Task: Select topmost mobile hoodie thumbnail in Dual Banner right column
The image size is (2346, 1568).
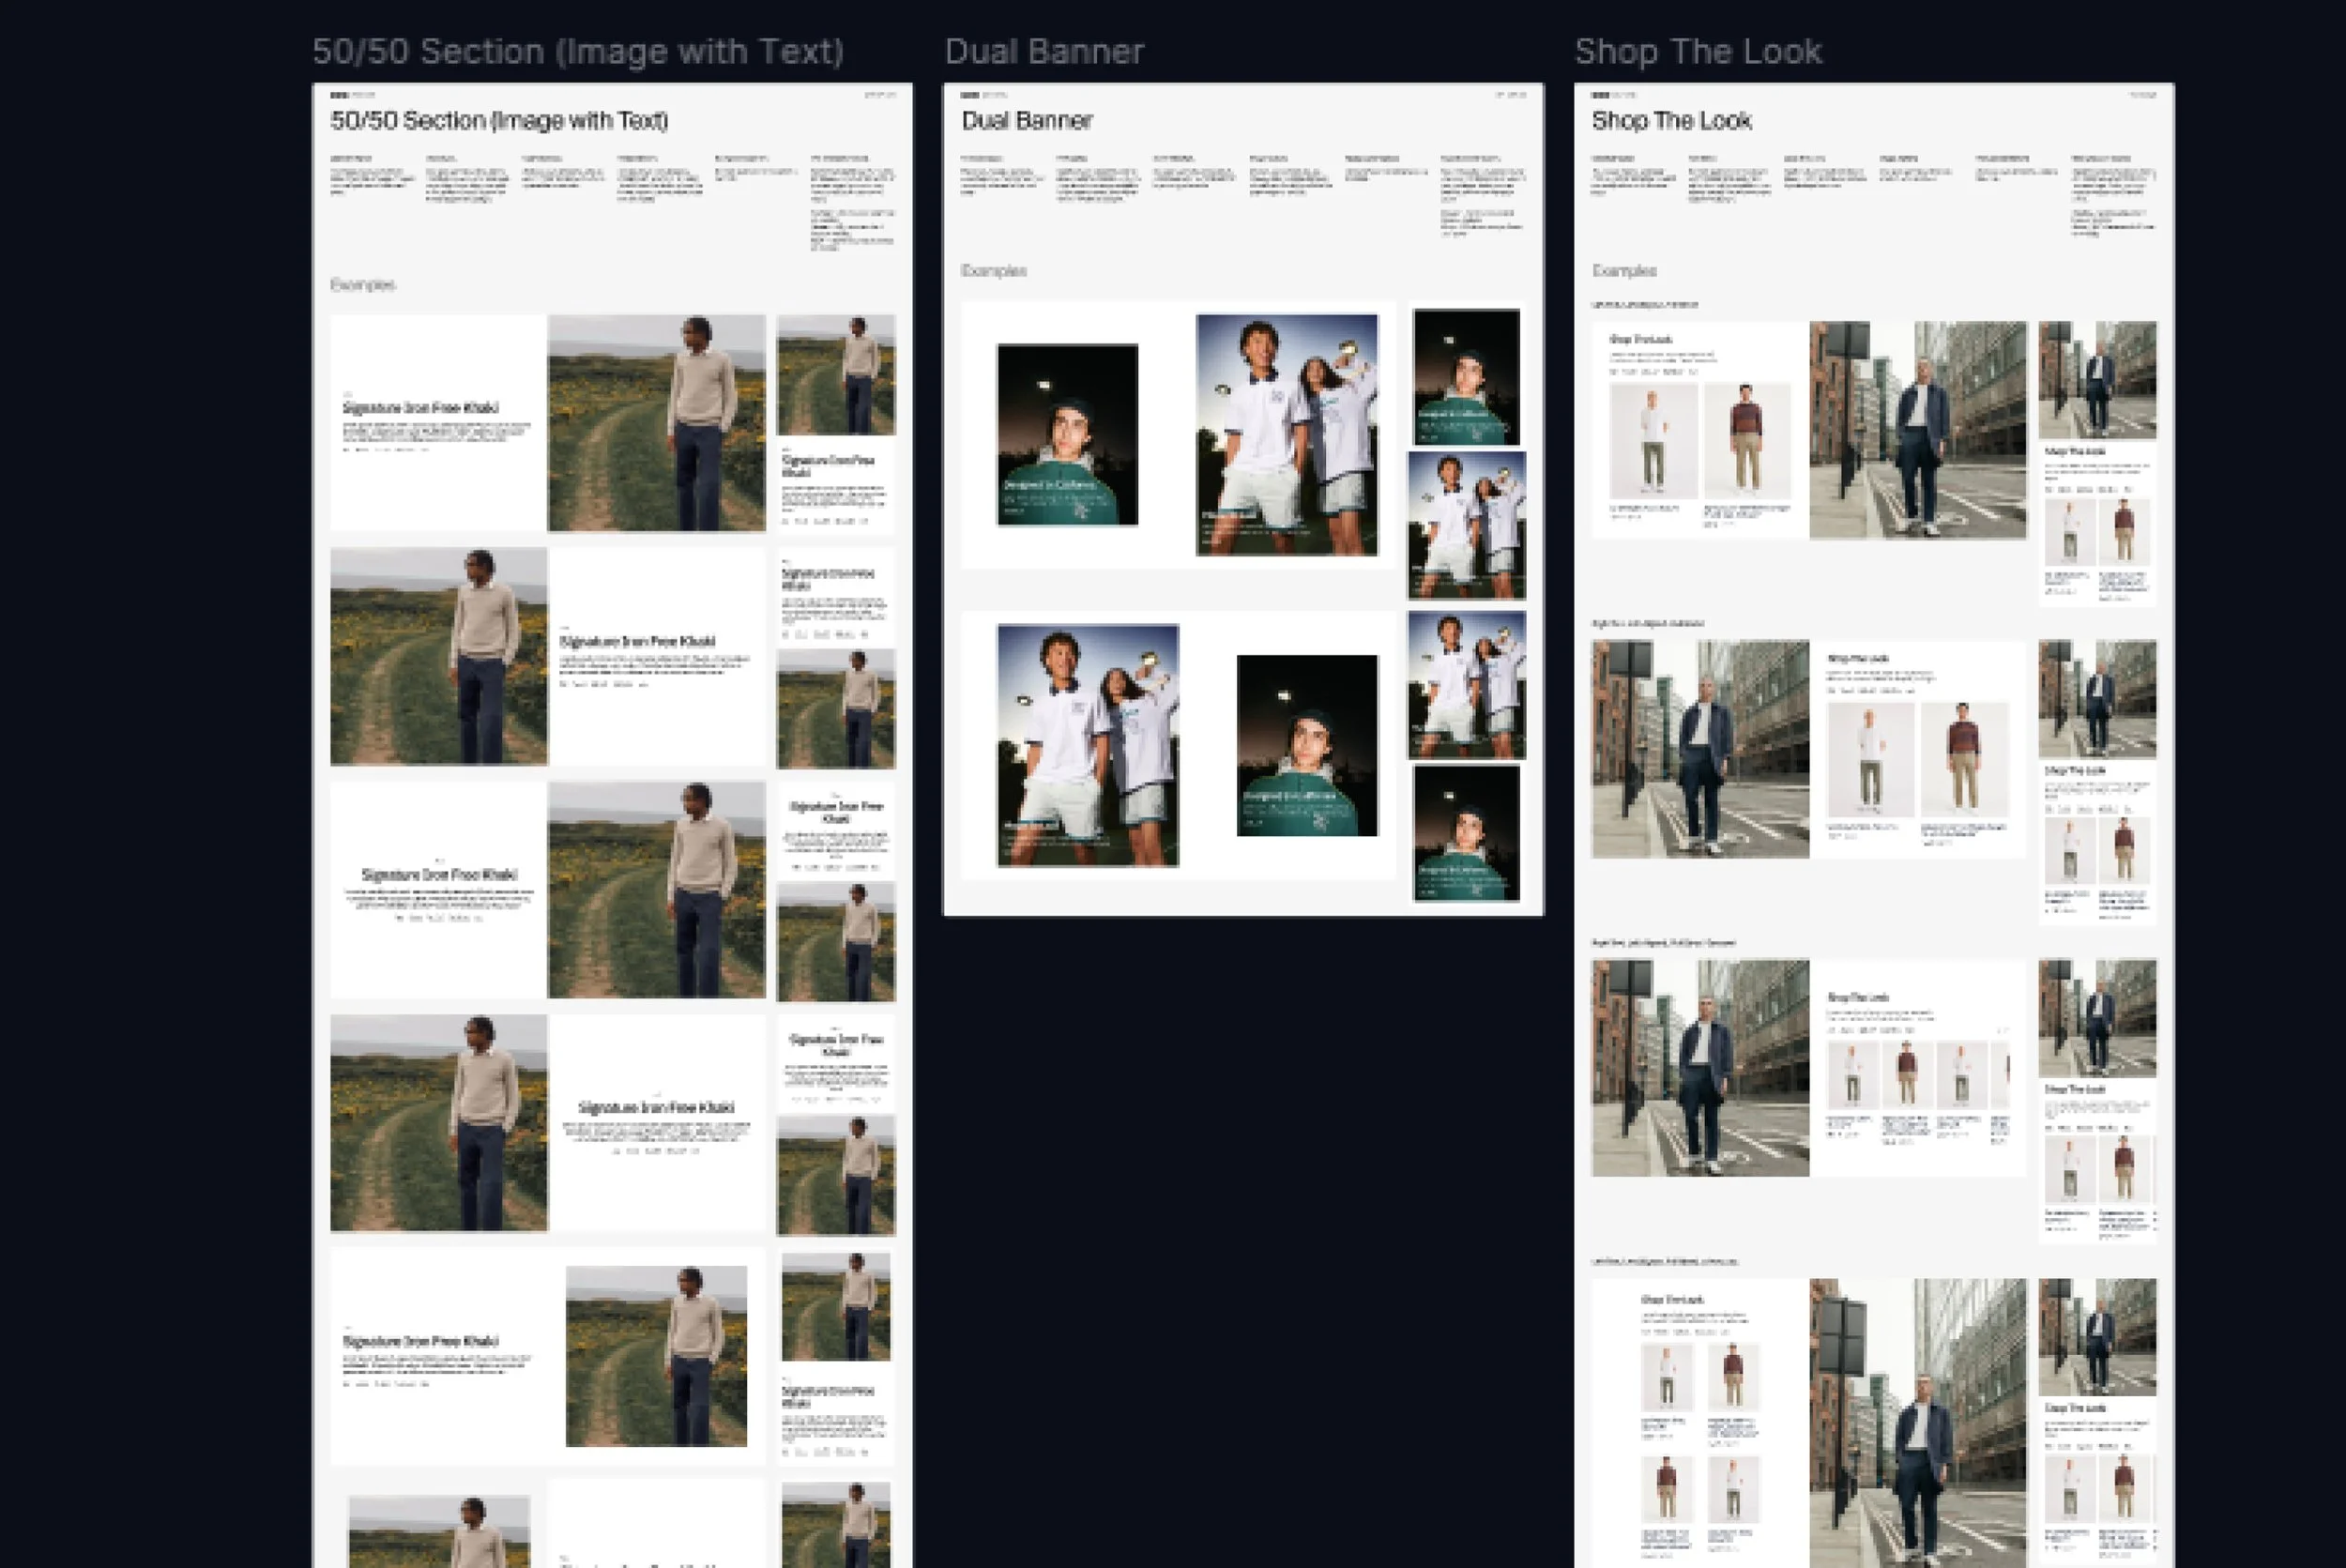Action: pyautogui.click(x=1466, y=377)
